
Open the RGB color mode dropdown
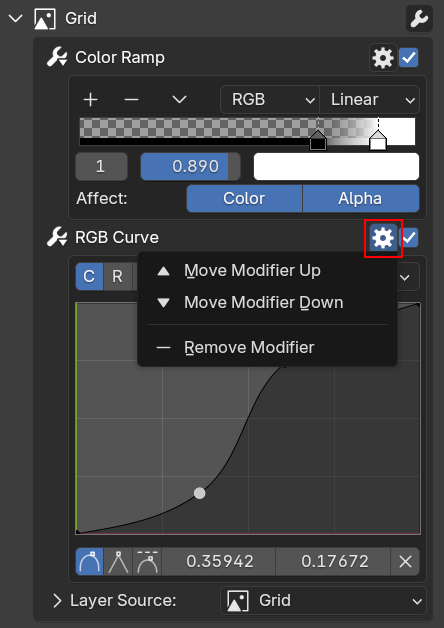pos(270,99)
